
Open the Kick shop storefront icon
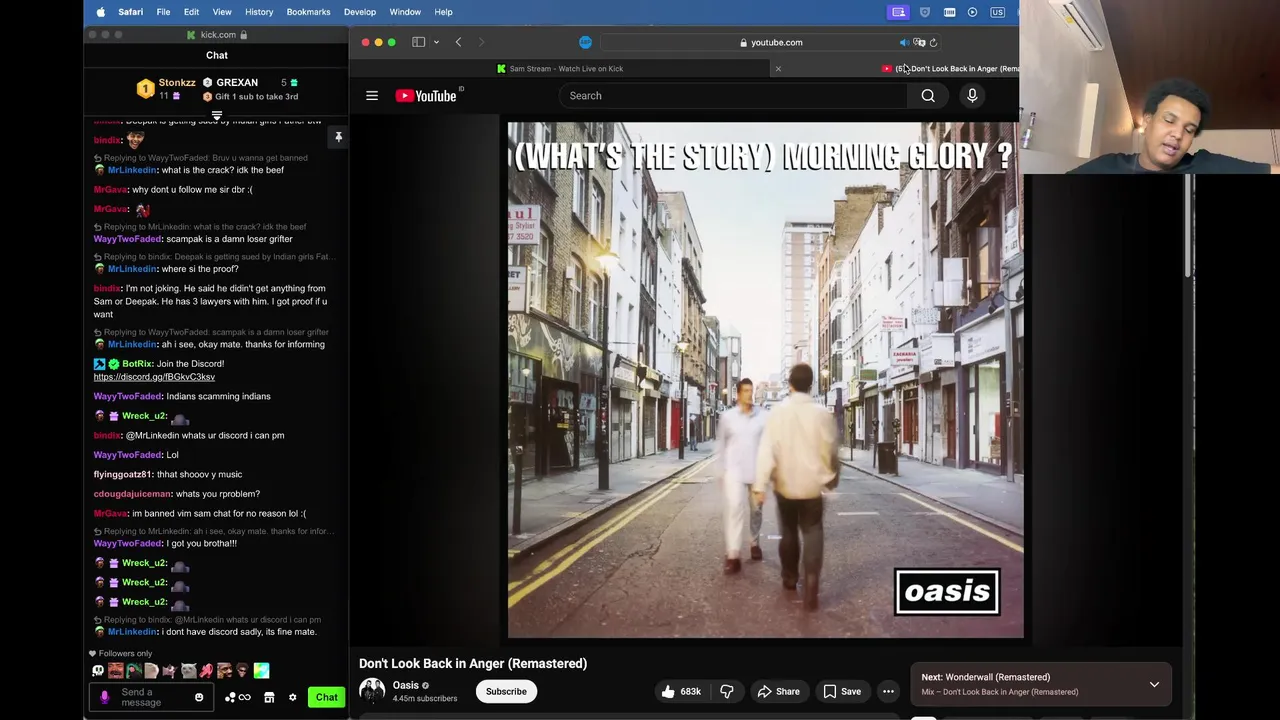(269, 697)
